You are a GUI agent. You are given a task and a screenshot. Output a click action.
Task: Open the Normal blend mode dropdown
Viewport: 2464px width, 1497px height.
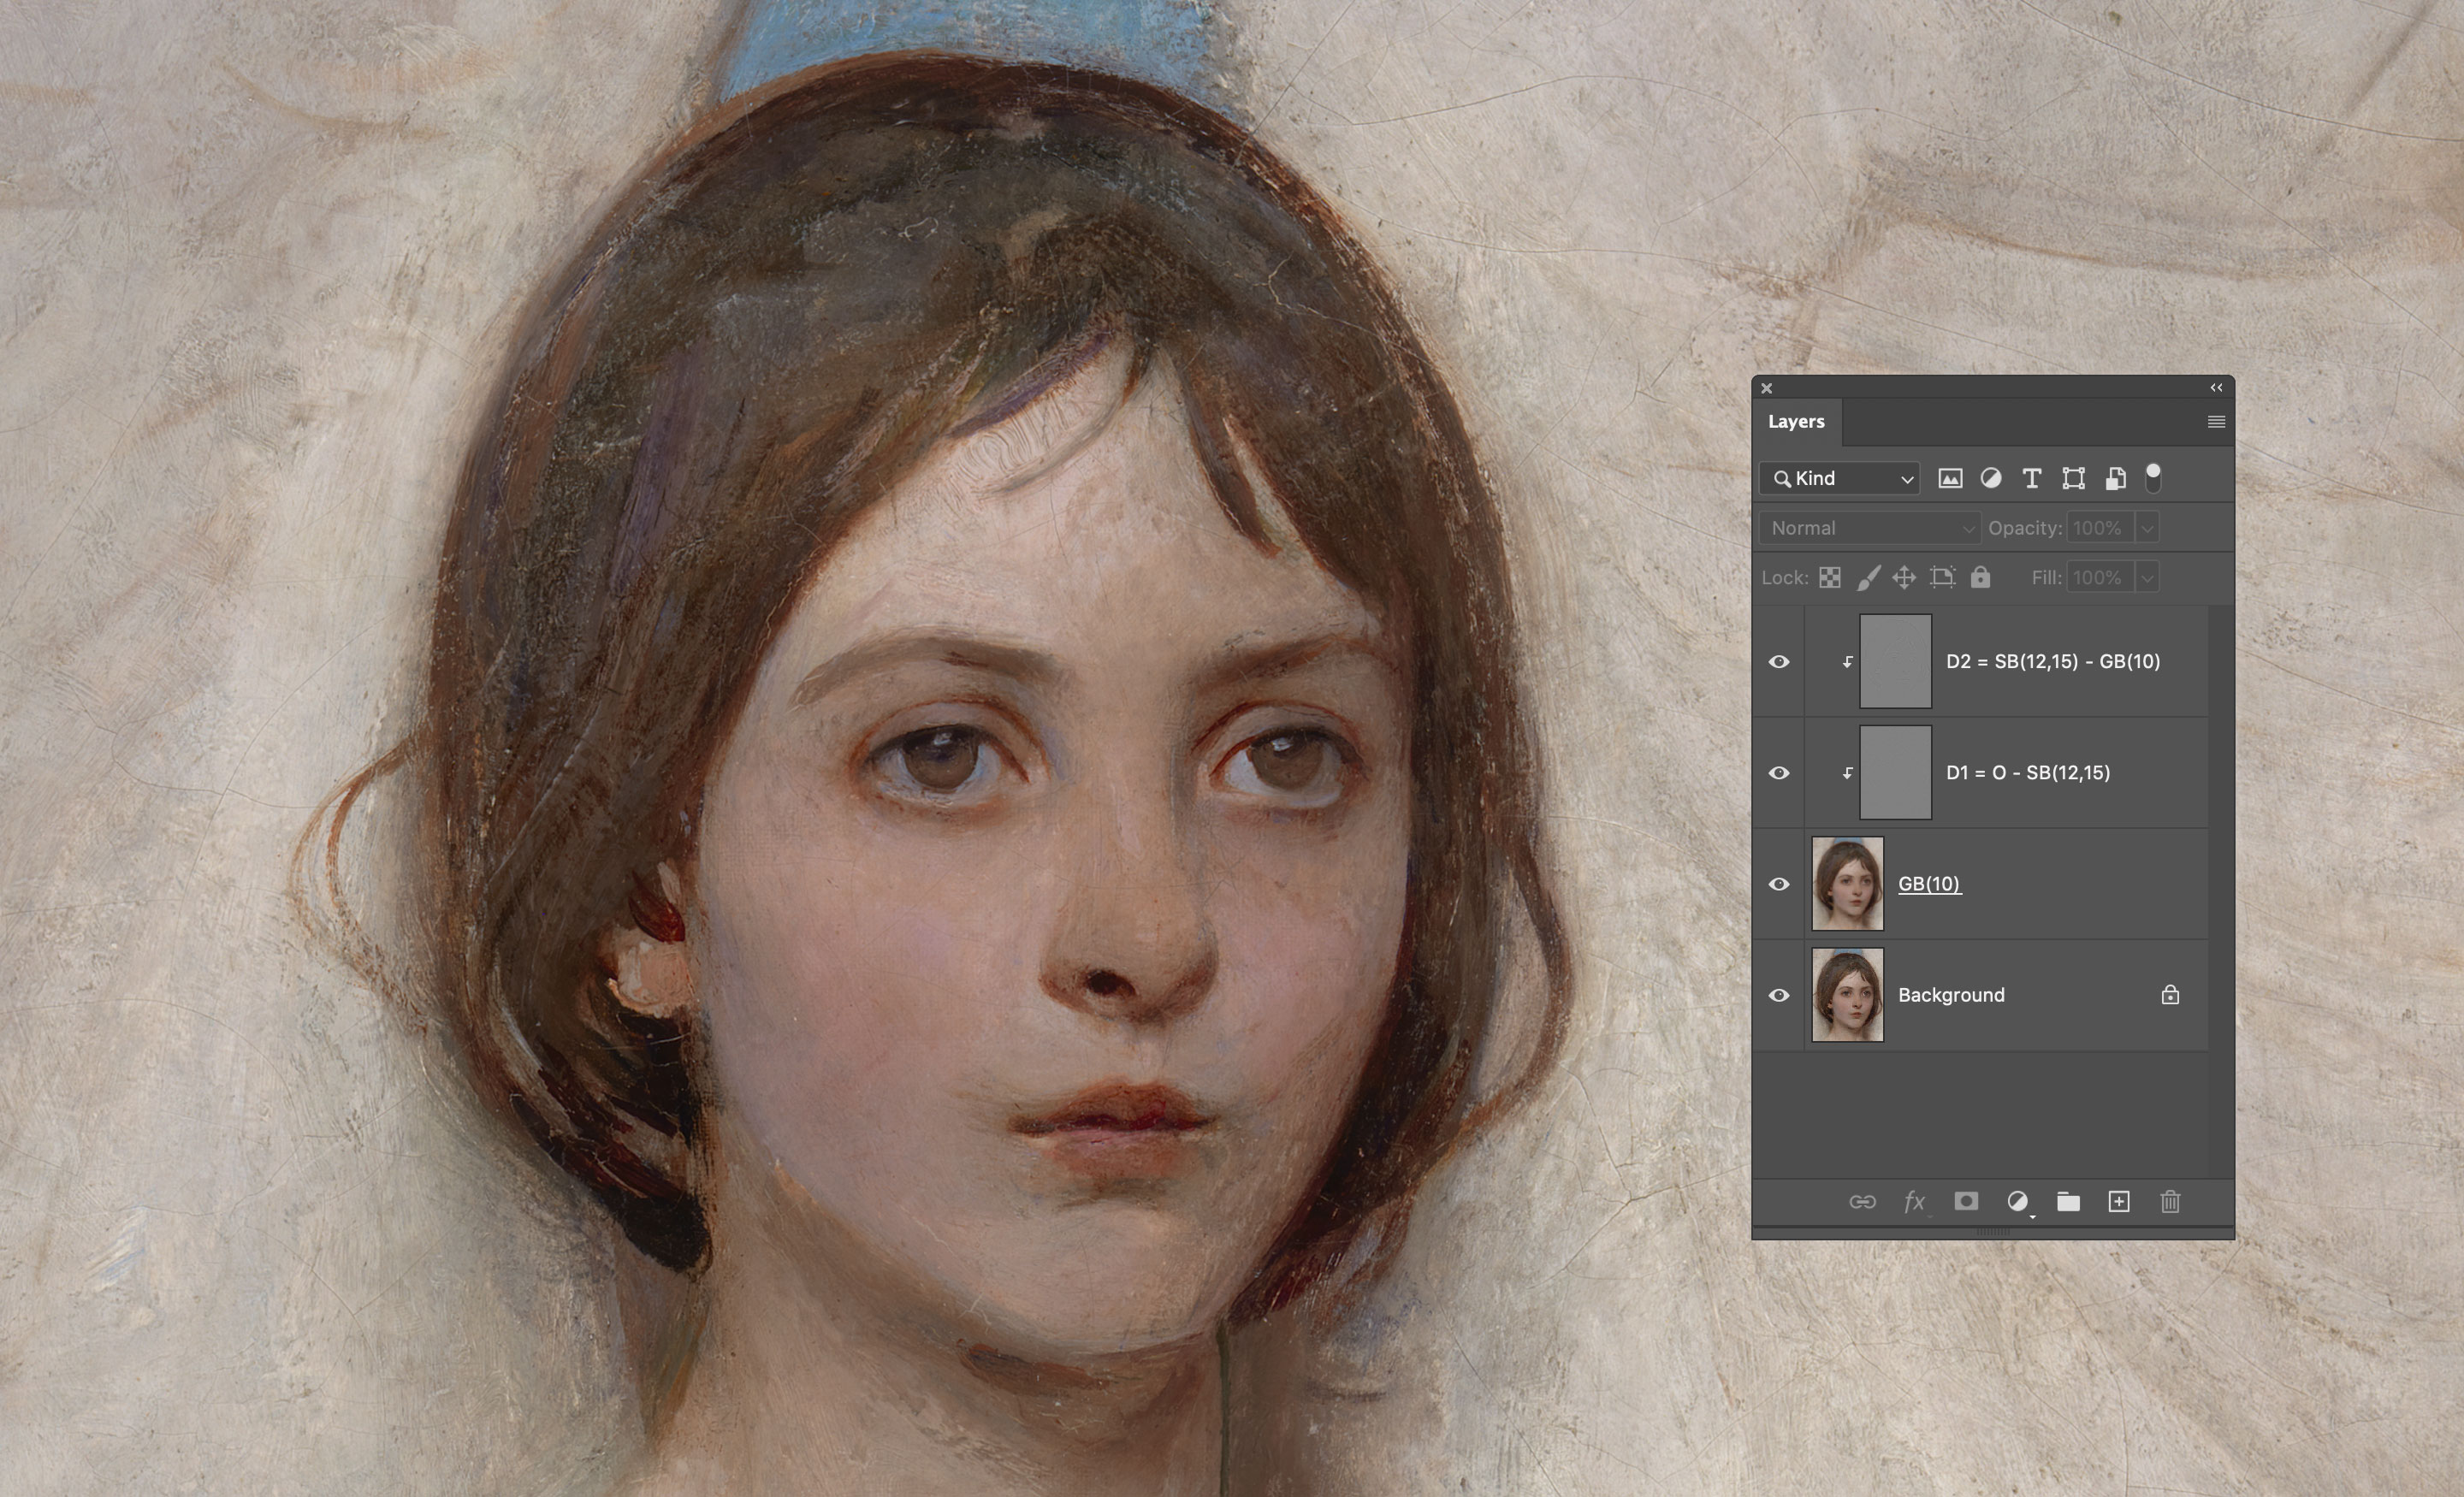1869,528
